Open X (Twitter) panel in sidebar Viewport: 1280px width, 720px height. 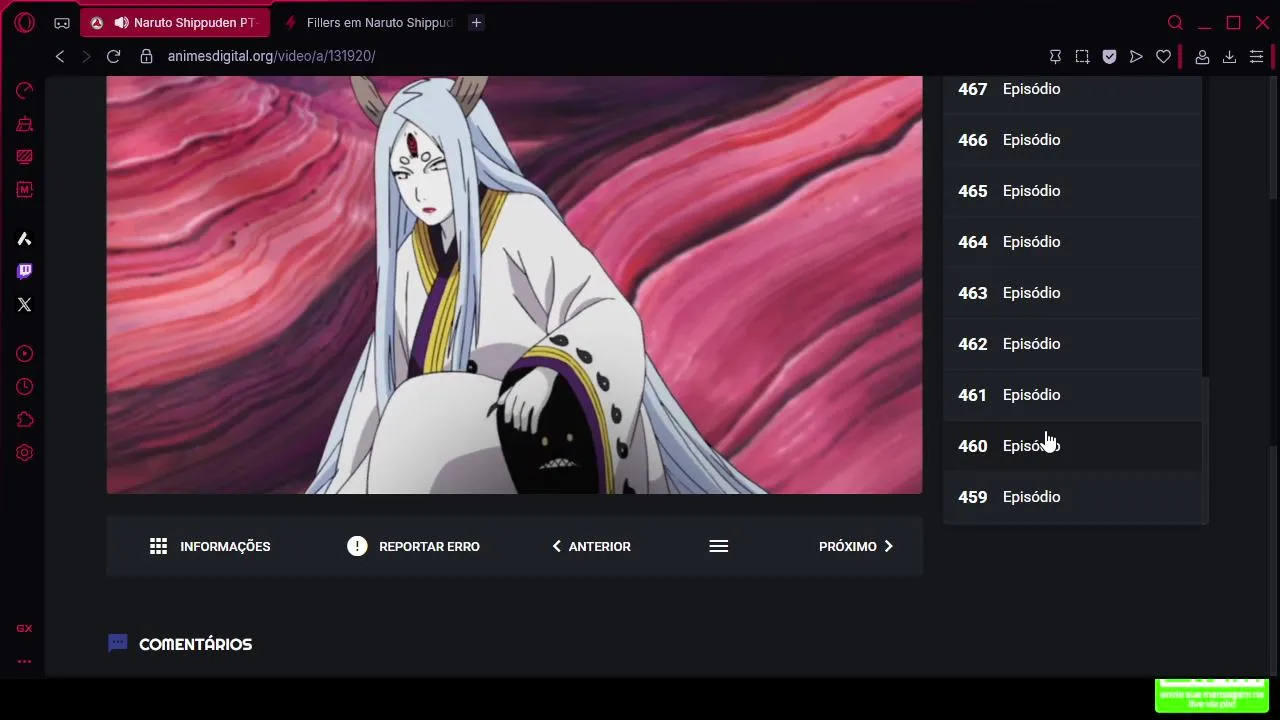point(25,304)
